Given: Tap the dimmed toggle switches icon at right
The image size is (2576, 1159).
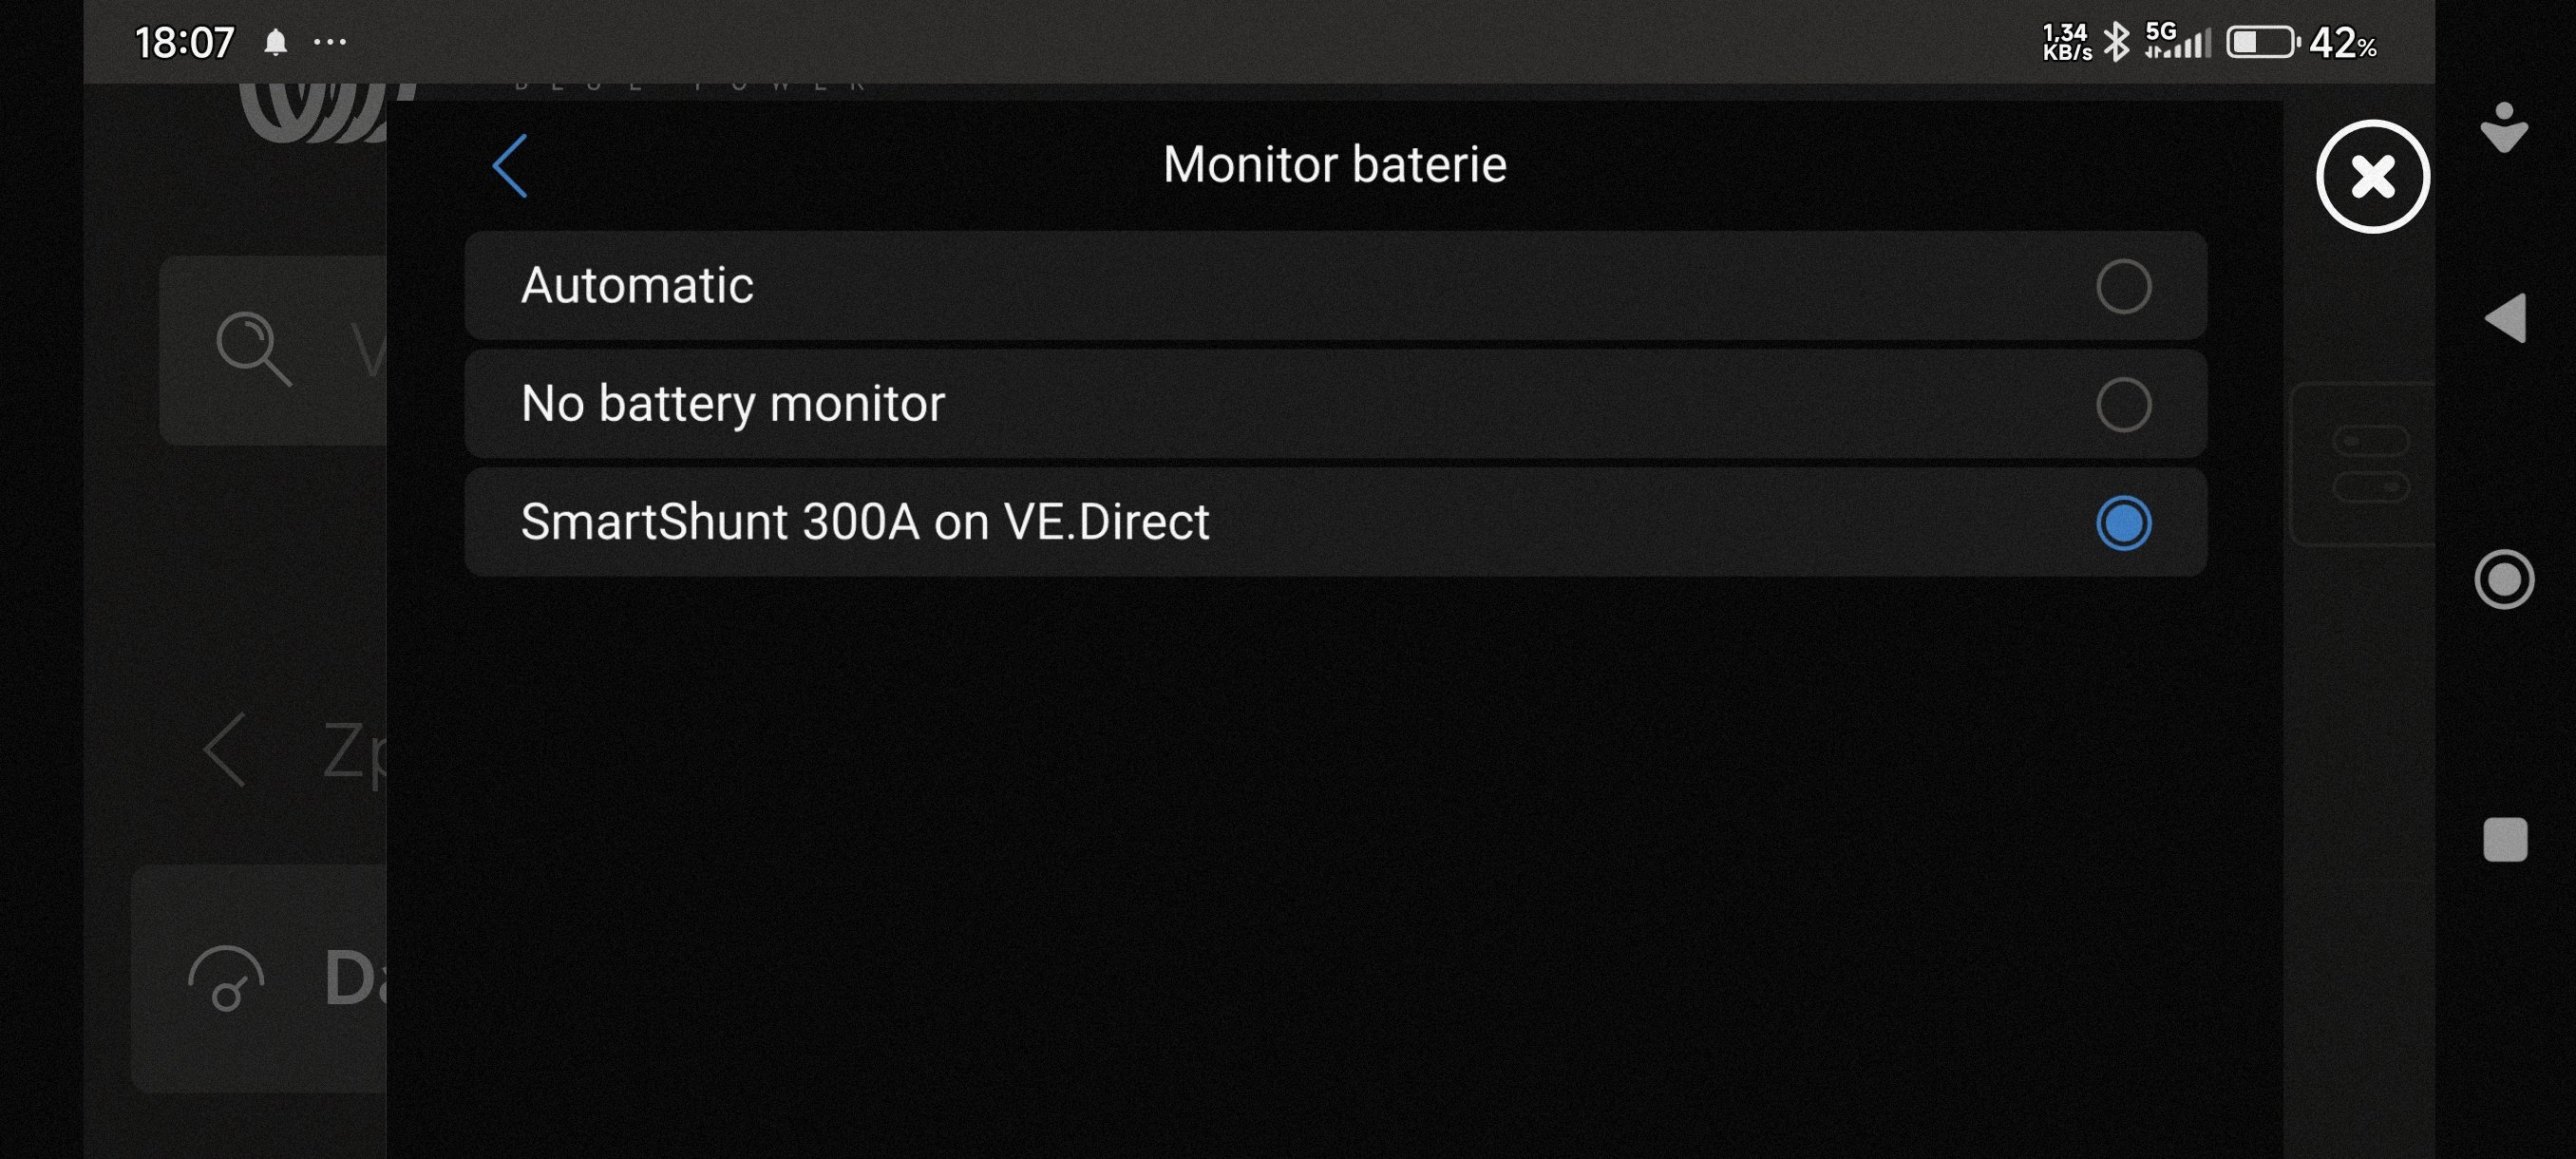Looking at the screenshot, I should 2369,464.
